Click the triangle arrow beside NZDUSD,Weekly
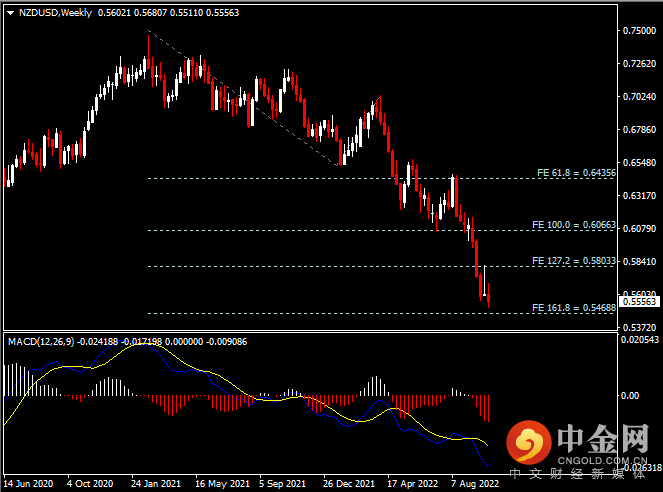The image size is (663, 492). click(11, 13)
